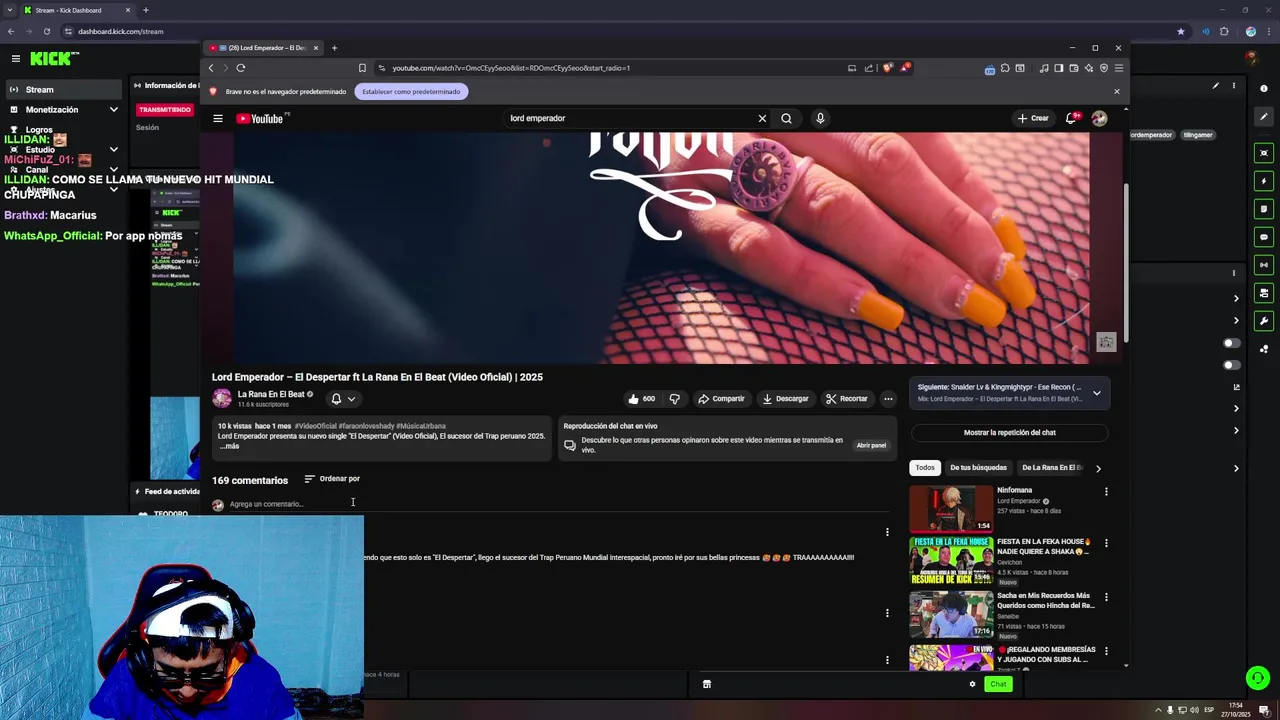The height and width of the screenshot is (720, 1280).
Task: Open Ordenar por comments sorting
Action: (332, 479)
